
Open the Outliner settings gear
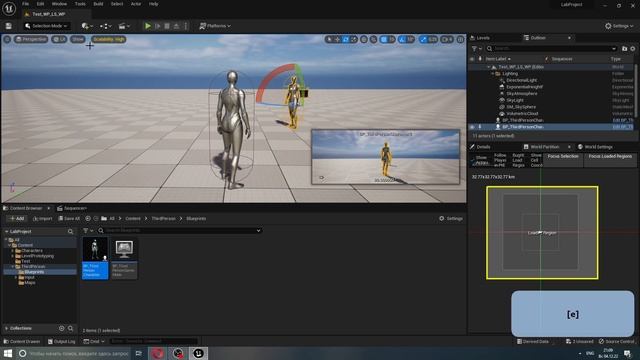633,49
